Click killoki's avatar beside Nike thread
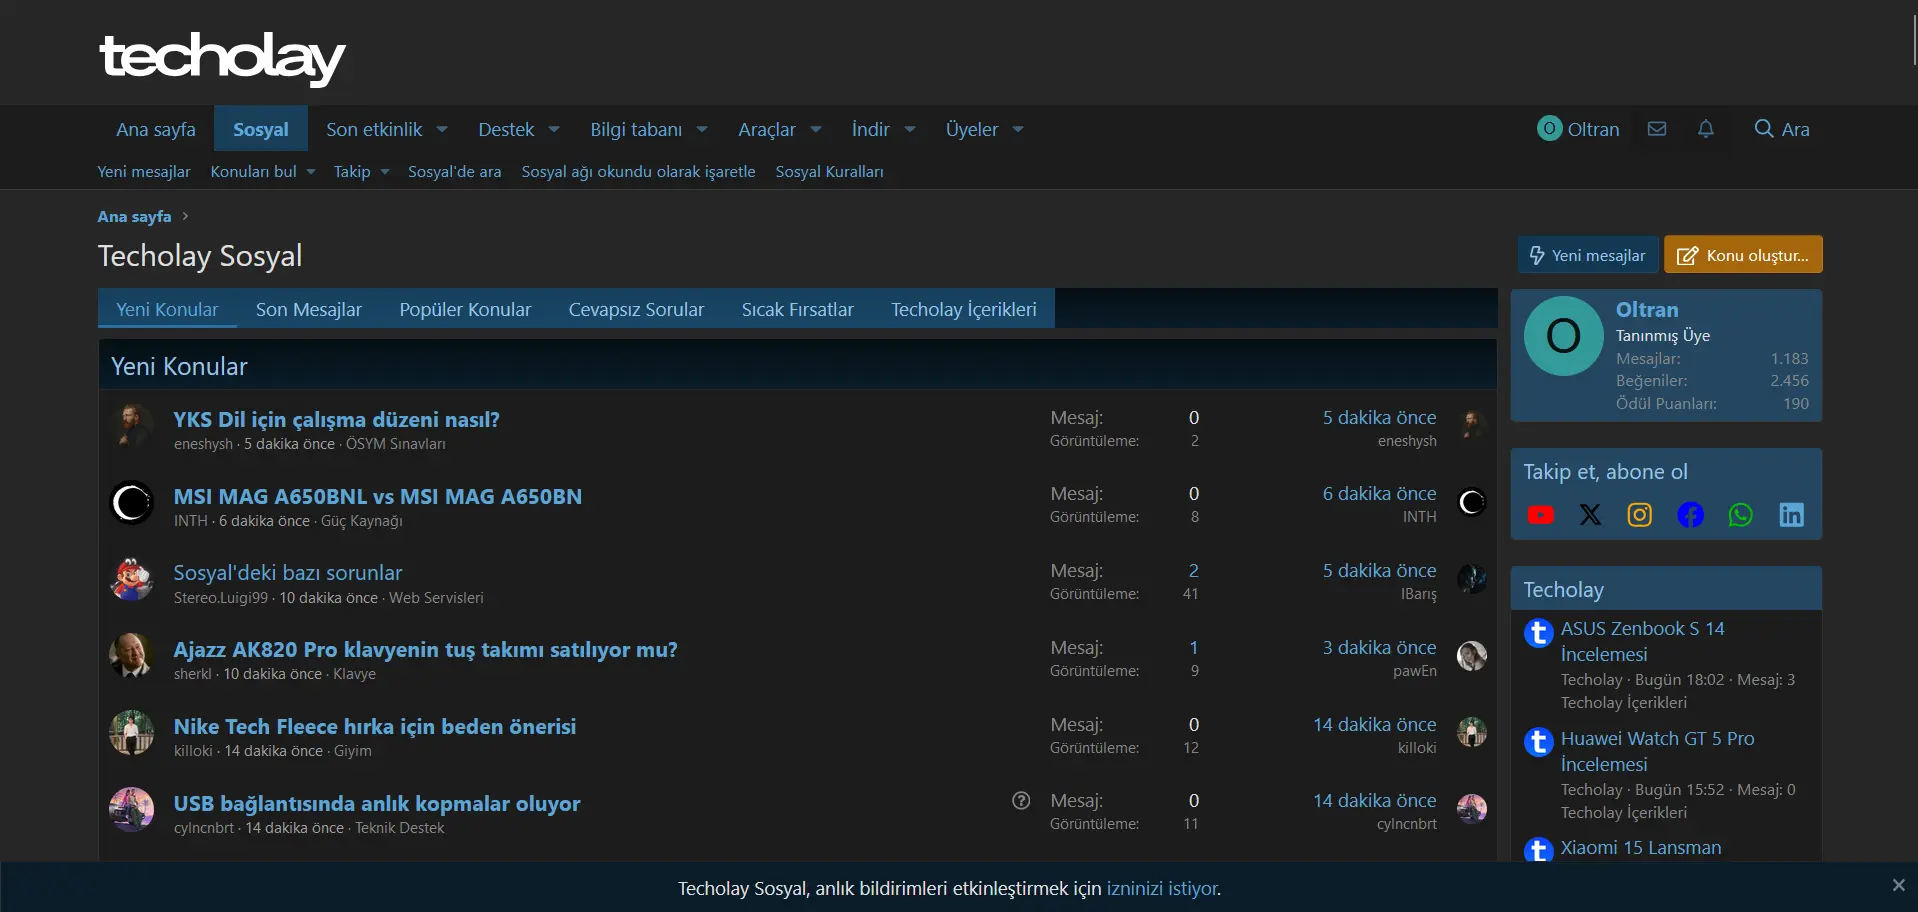Viewport: 1918px width, 912px height. coord(131,733)
